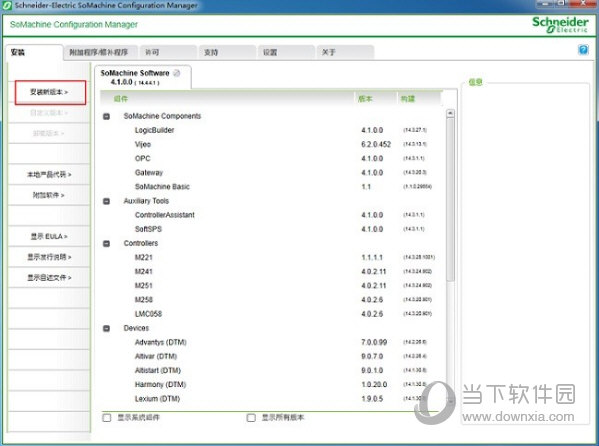Click the component list scrollbar thumb
Image resolution: width=599 pixels, height=446 pixels.
[450, 199]
